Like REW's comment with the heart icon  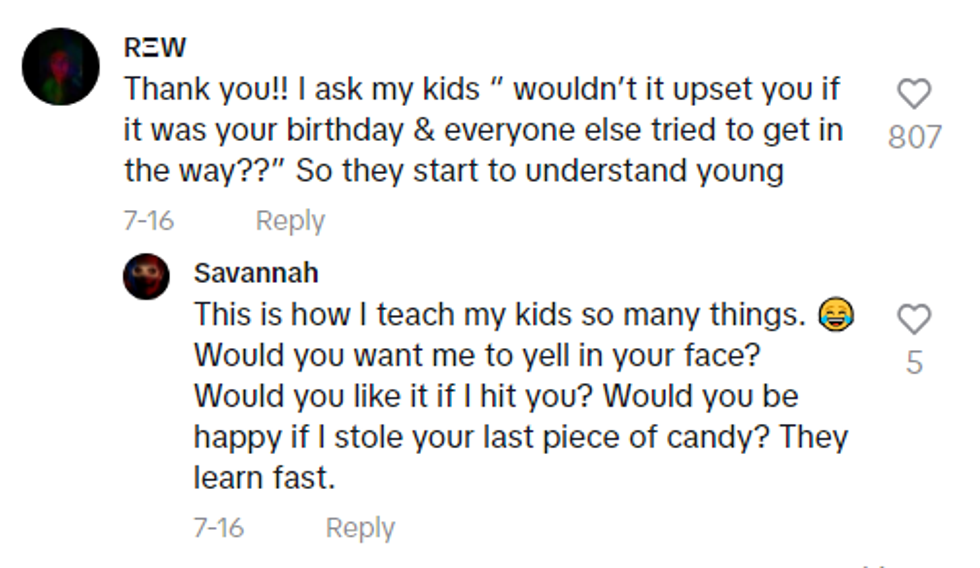[x=914, y=94]
